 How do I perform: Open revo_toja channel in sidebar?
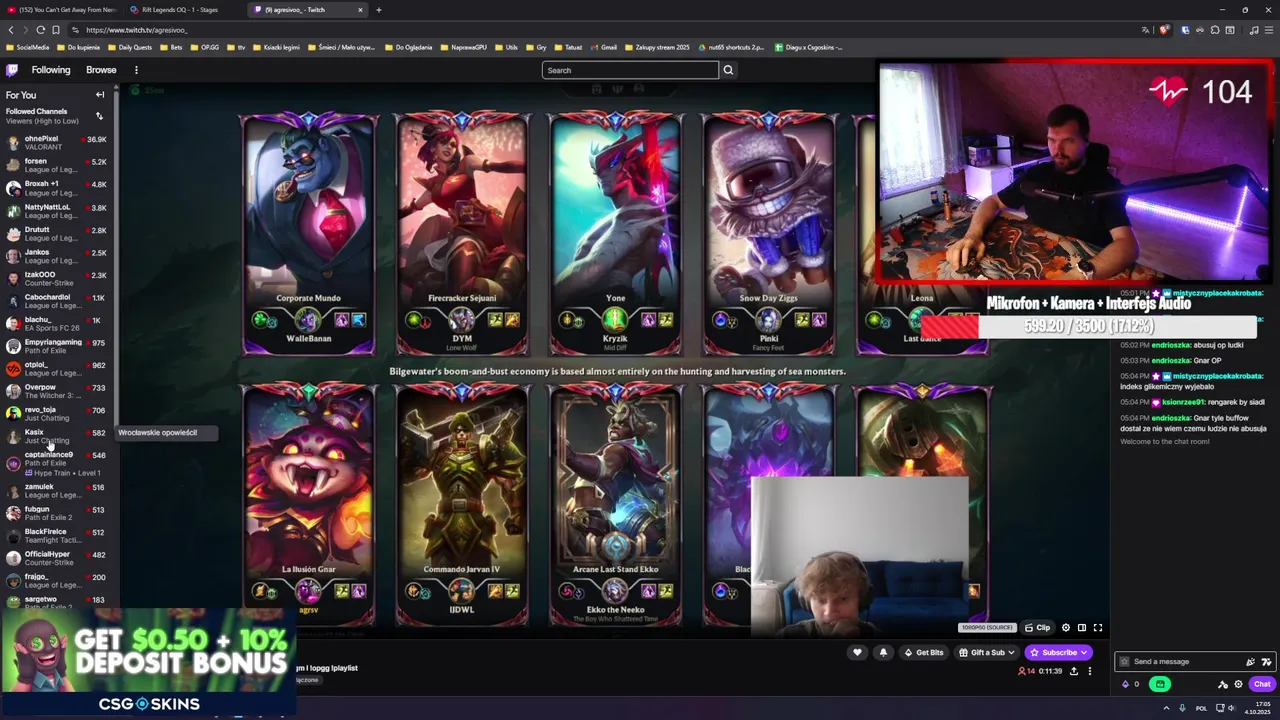(56, 414)
